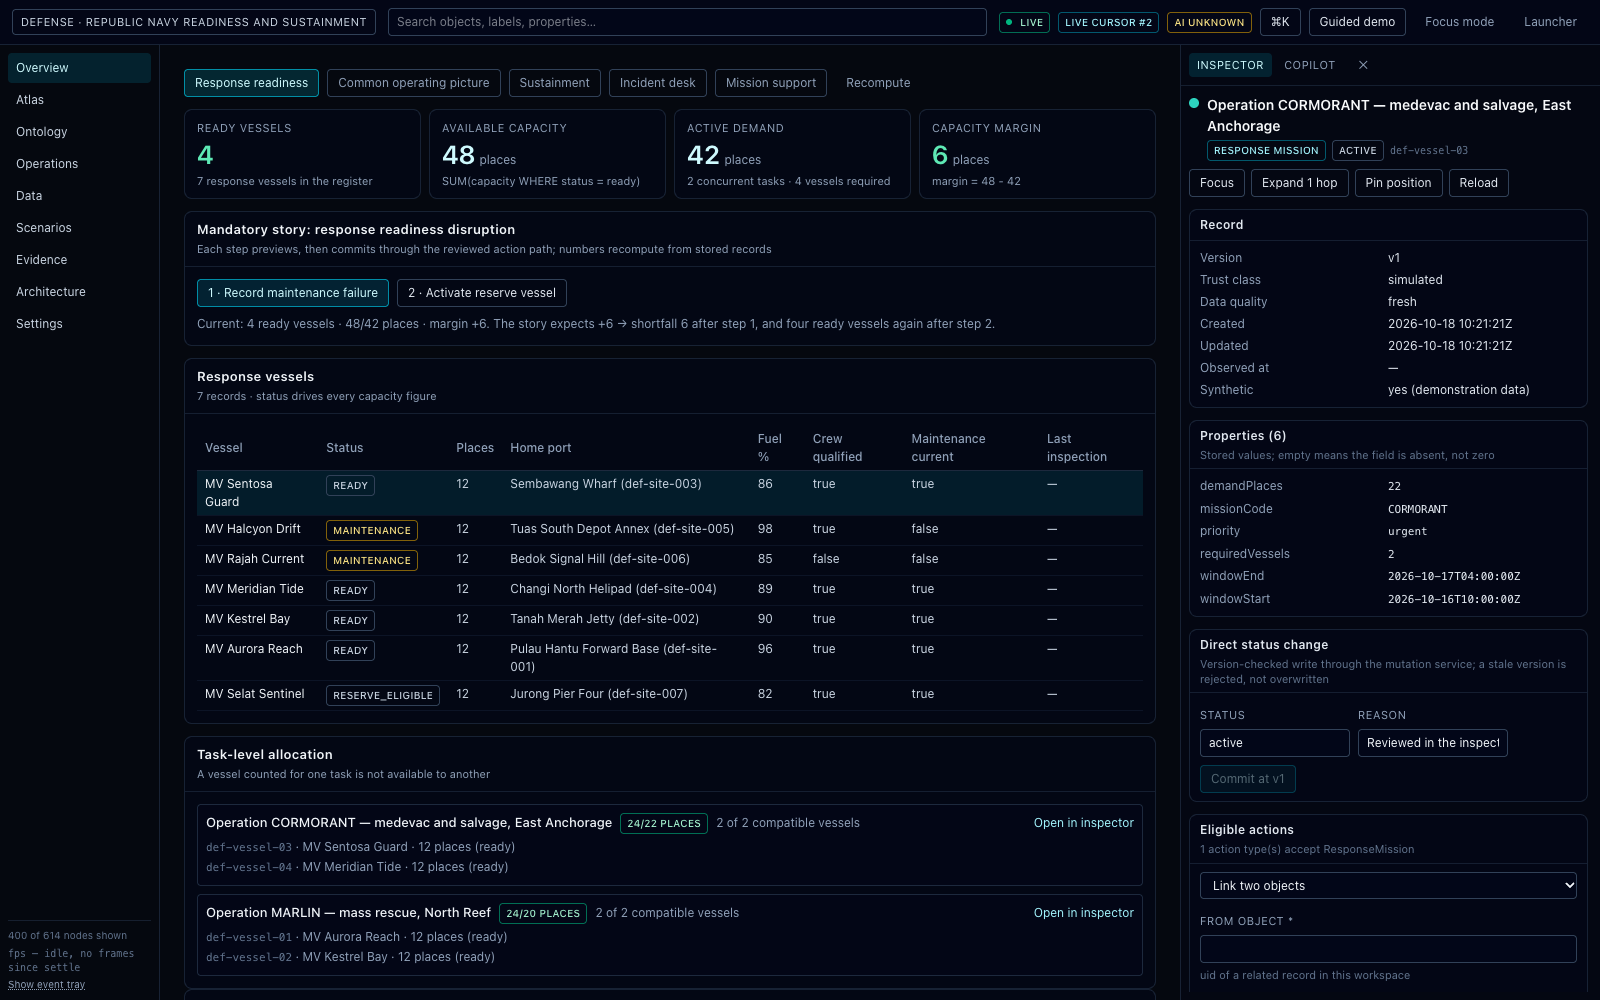Open Settings in the sidebar
1600x1000 pixels.
[79, 324]
